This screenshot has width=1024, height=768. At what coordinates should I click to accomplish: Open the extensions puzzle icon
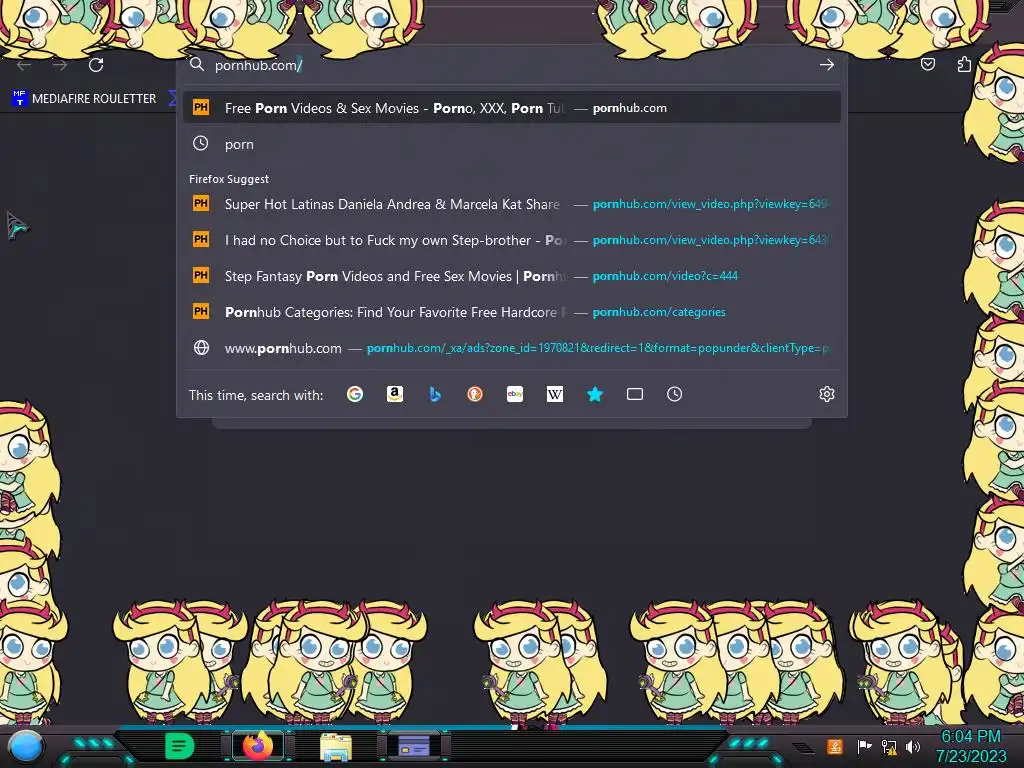click(964, 64)
